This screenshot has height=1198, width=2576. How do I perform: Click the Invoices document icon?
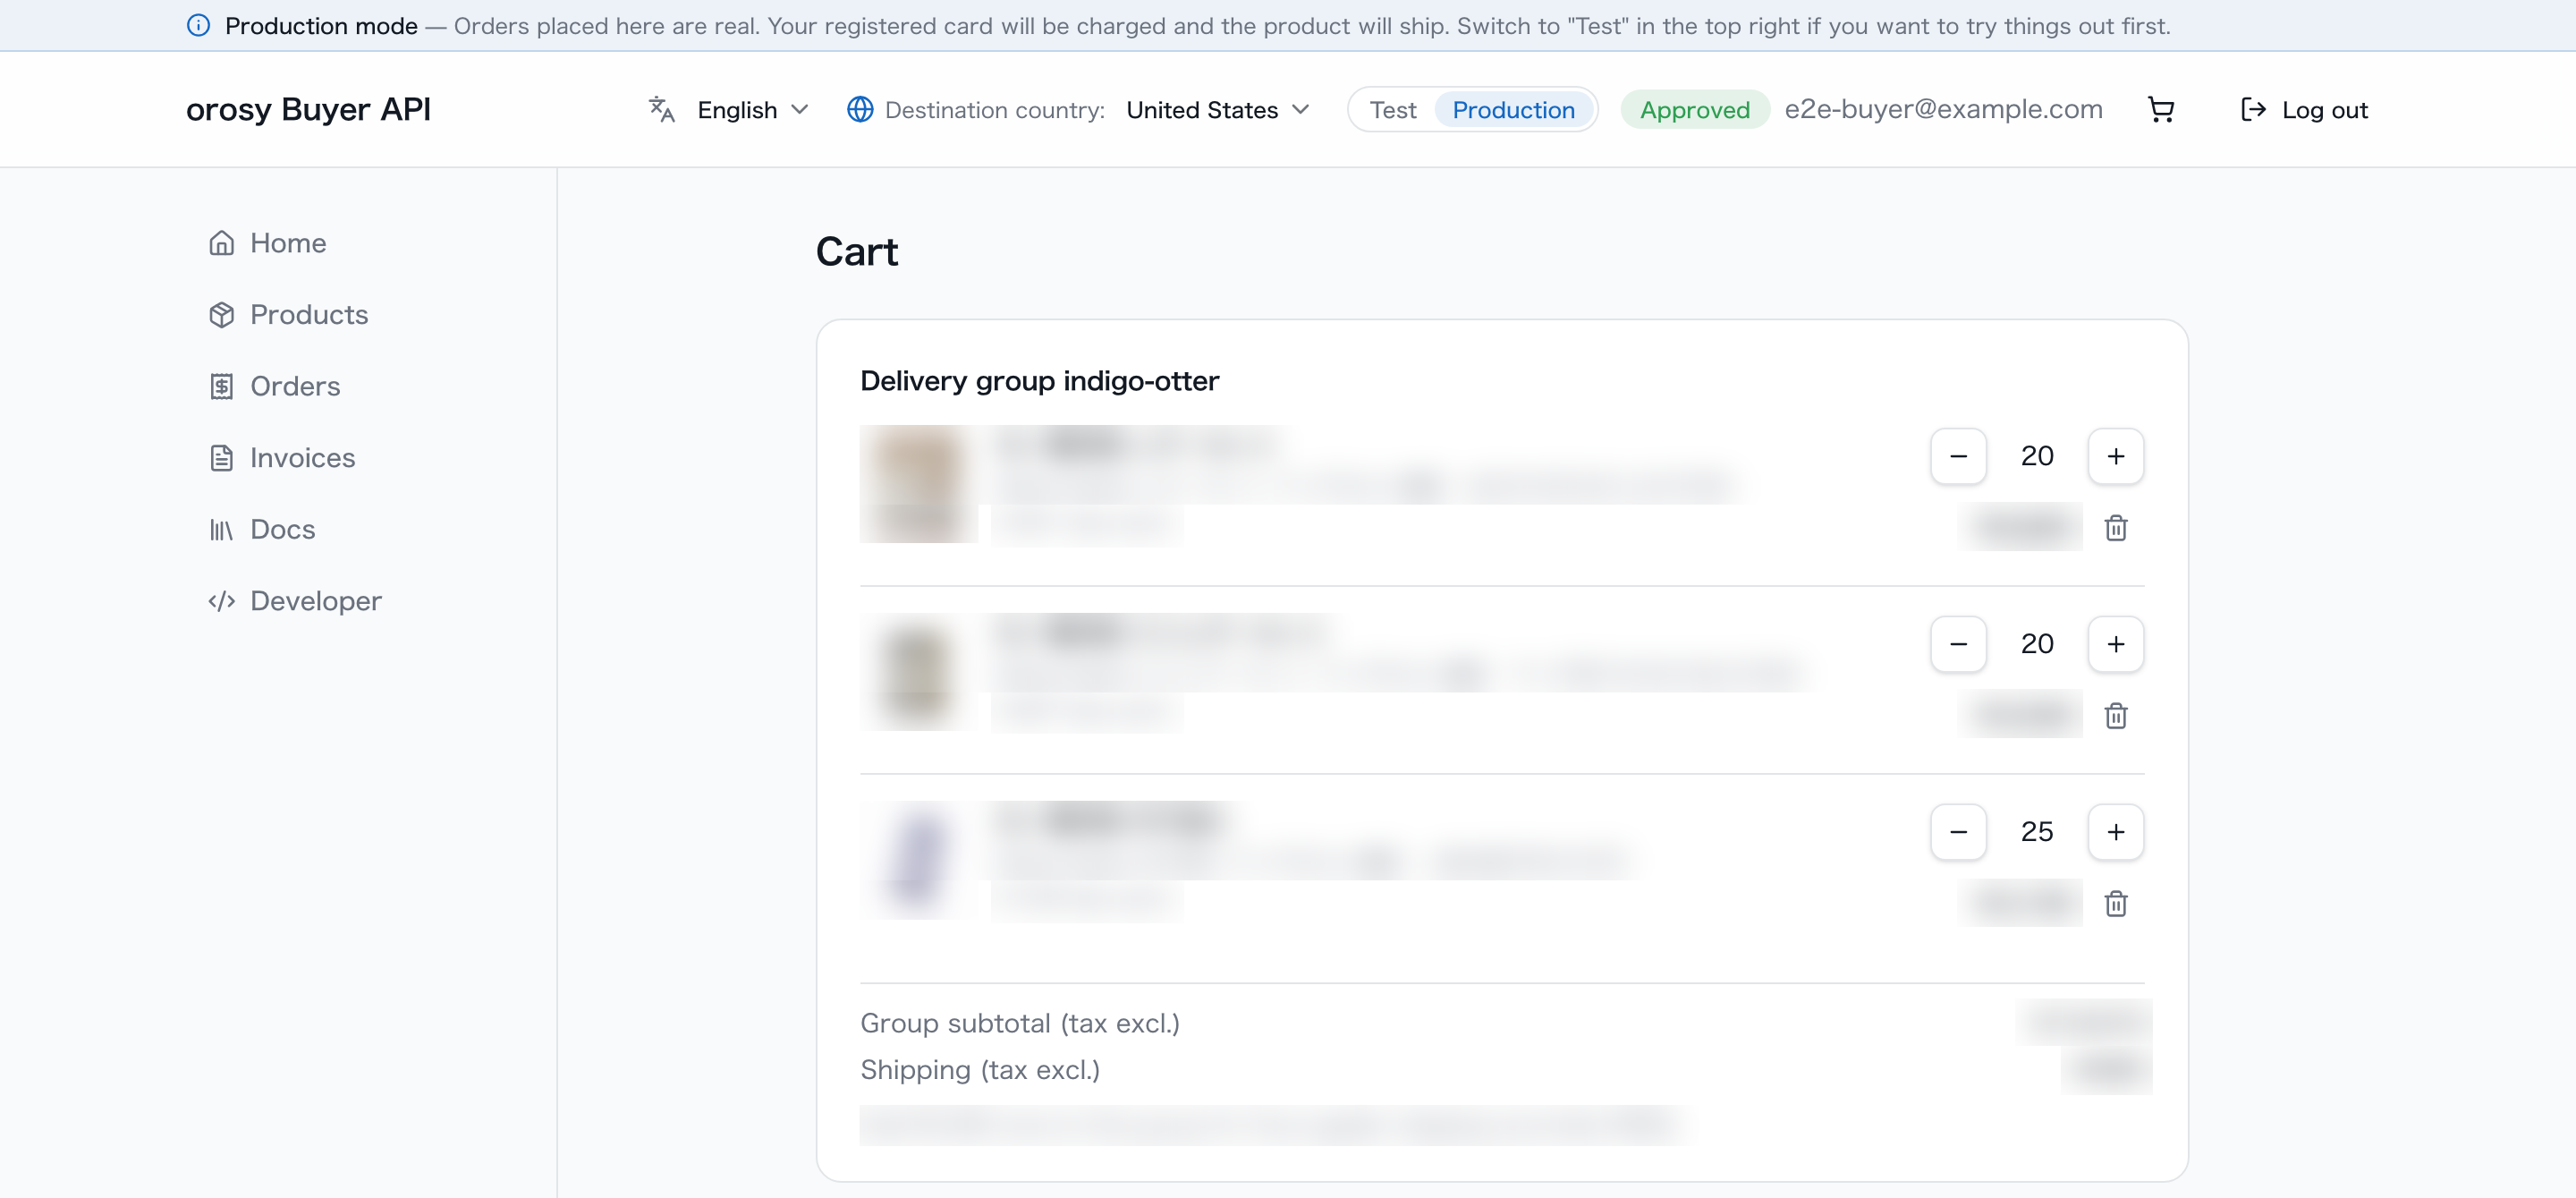221,457
